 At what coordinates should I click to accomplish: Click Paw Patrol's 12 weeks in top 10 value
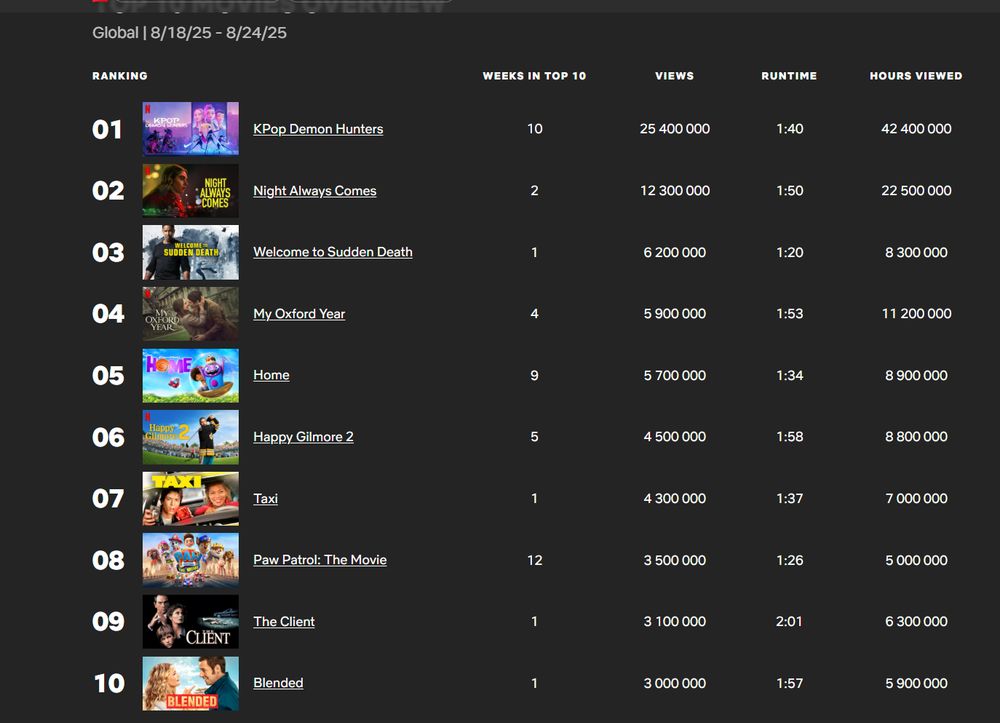534,560
